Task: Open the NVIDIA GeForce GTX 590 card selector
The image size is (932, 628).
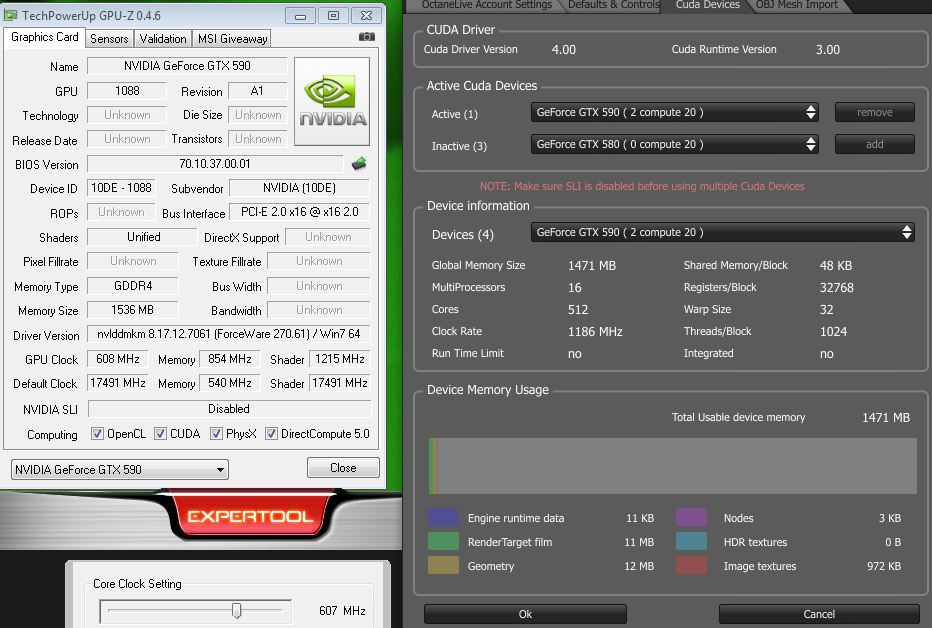Action: (x=119, y=469)
